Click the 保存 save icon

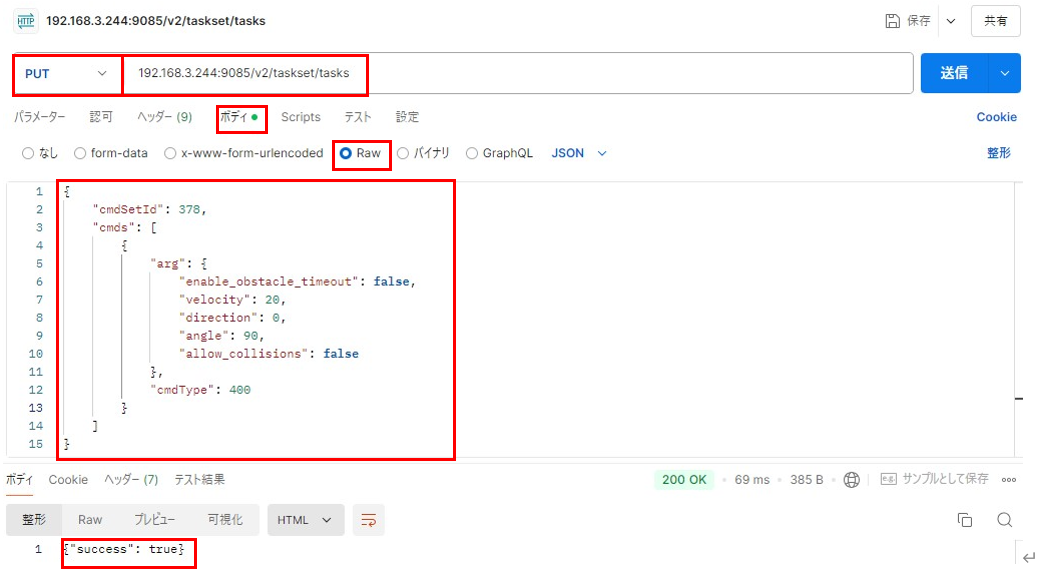[x=893, y=21]
